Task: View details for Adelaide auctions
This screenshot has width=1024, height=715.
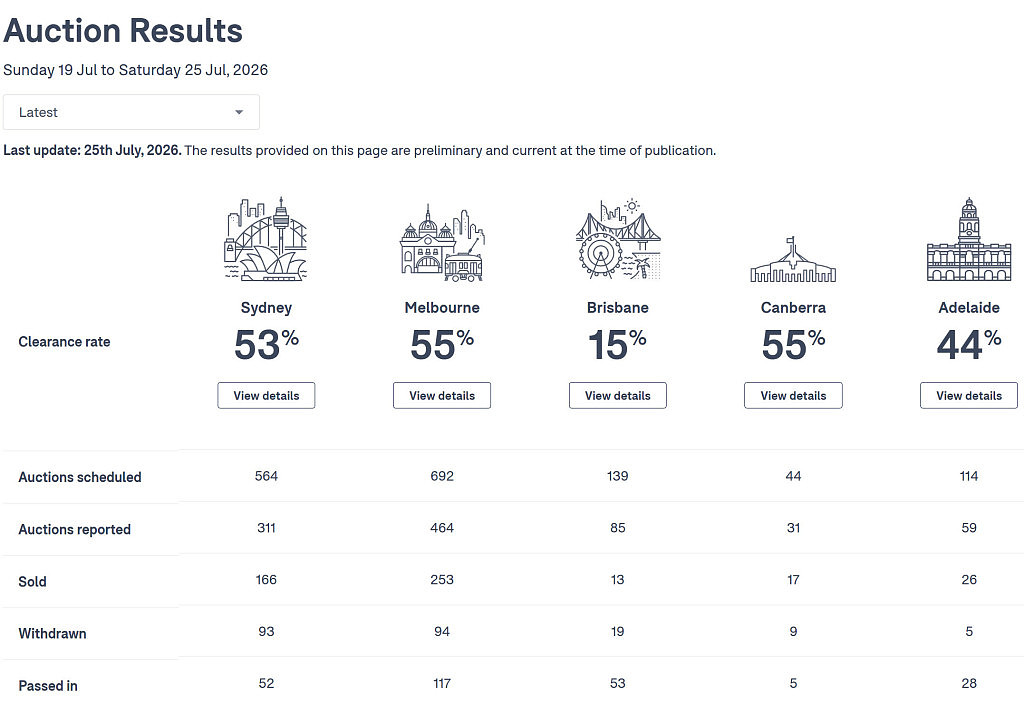Action: coord(969,396)
